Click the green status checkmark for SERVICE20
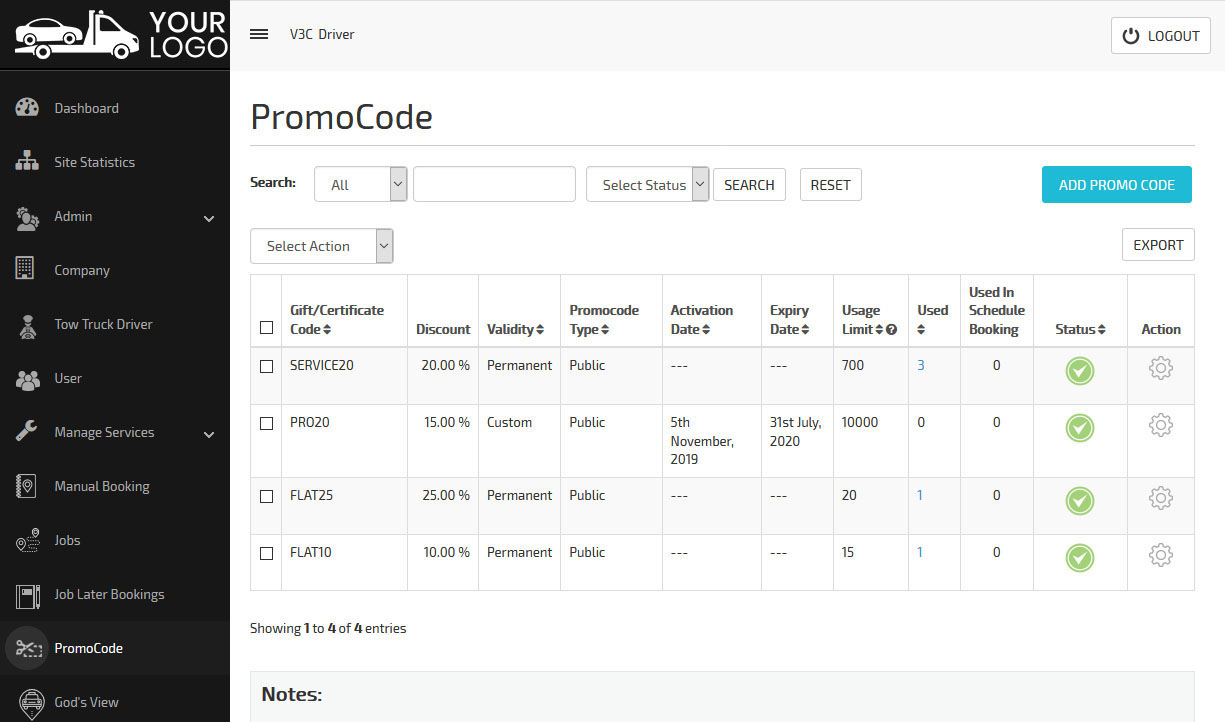This screenshot has width=1225, height=722. [1079, 371]
